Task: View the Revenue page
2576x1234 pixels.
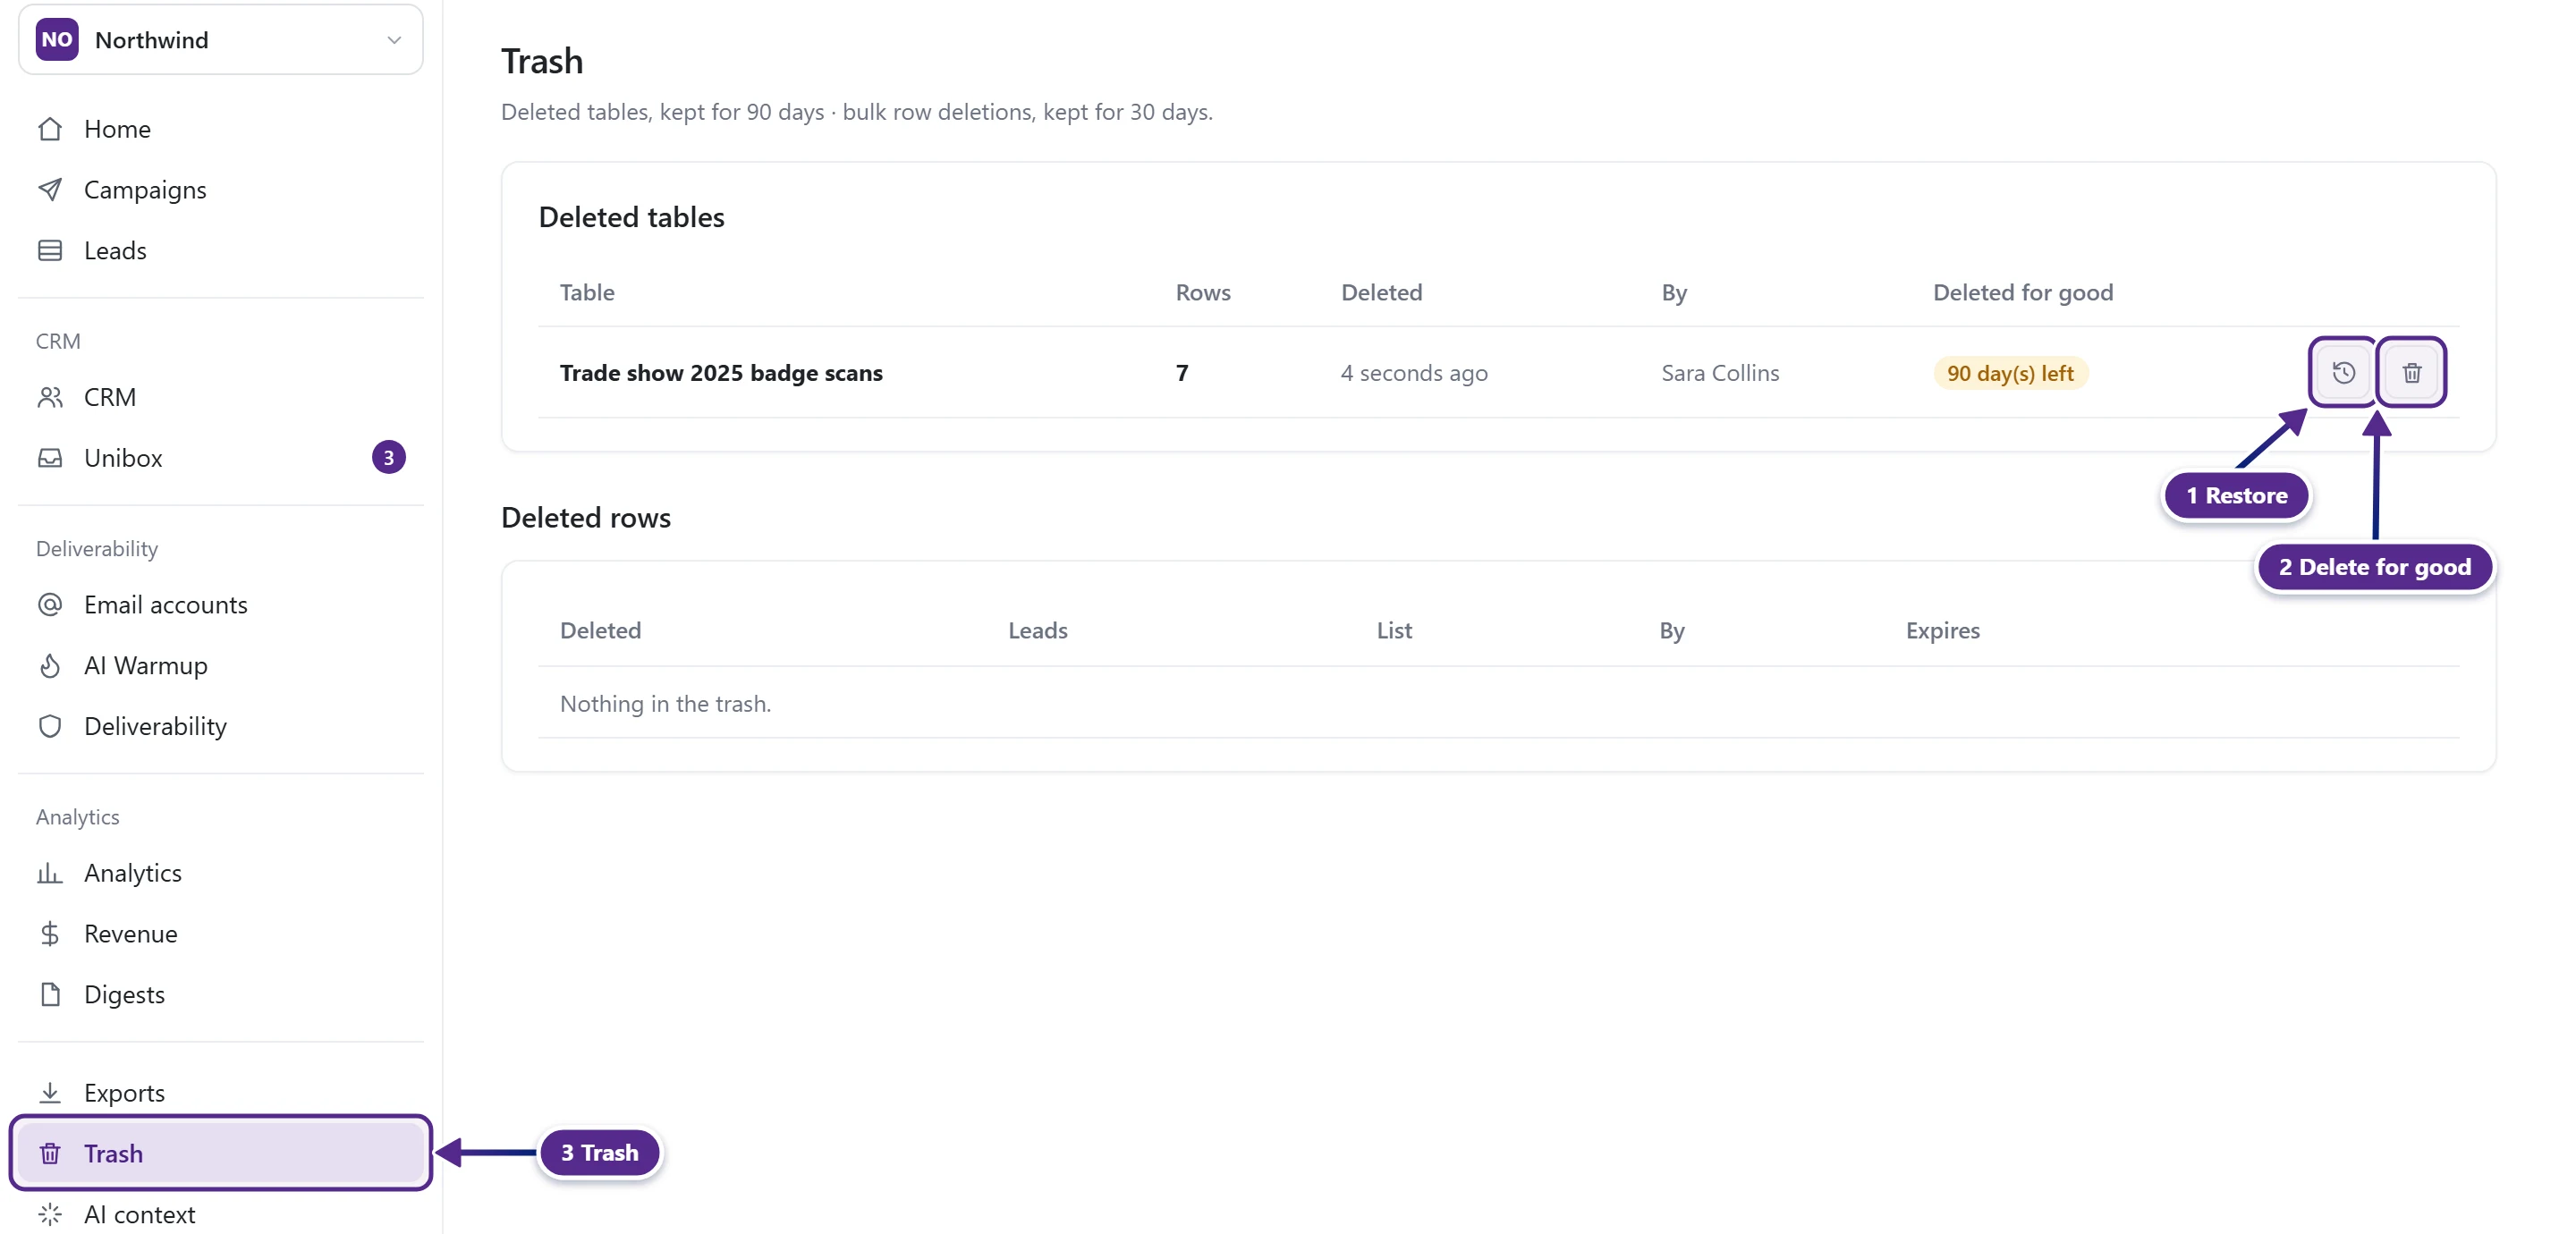Action: (221, 934)
